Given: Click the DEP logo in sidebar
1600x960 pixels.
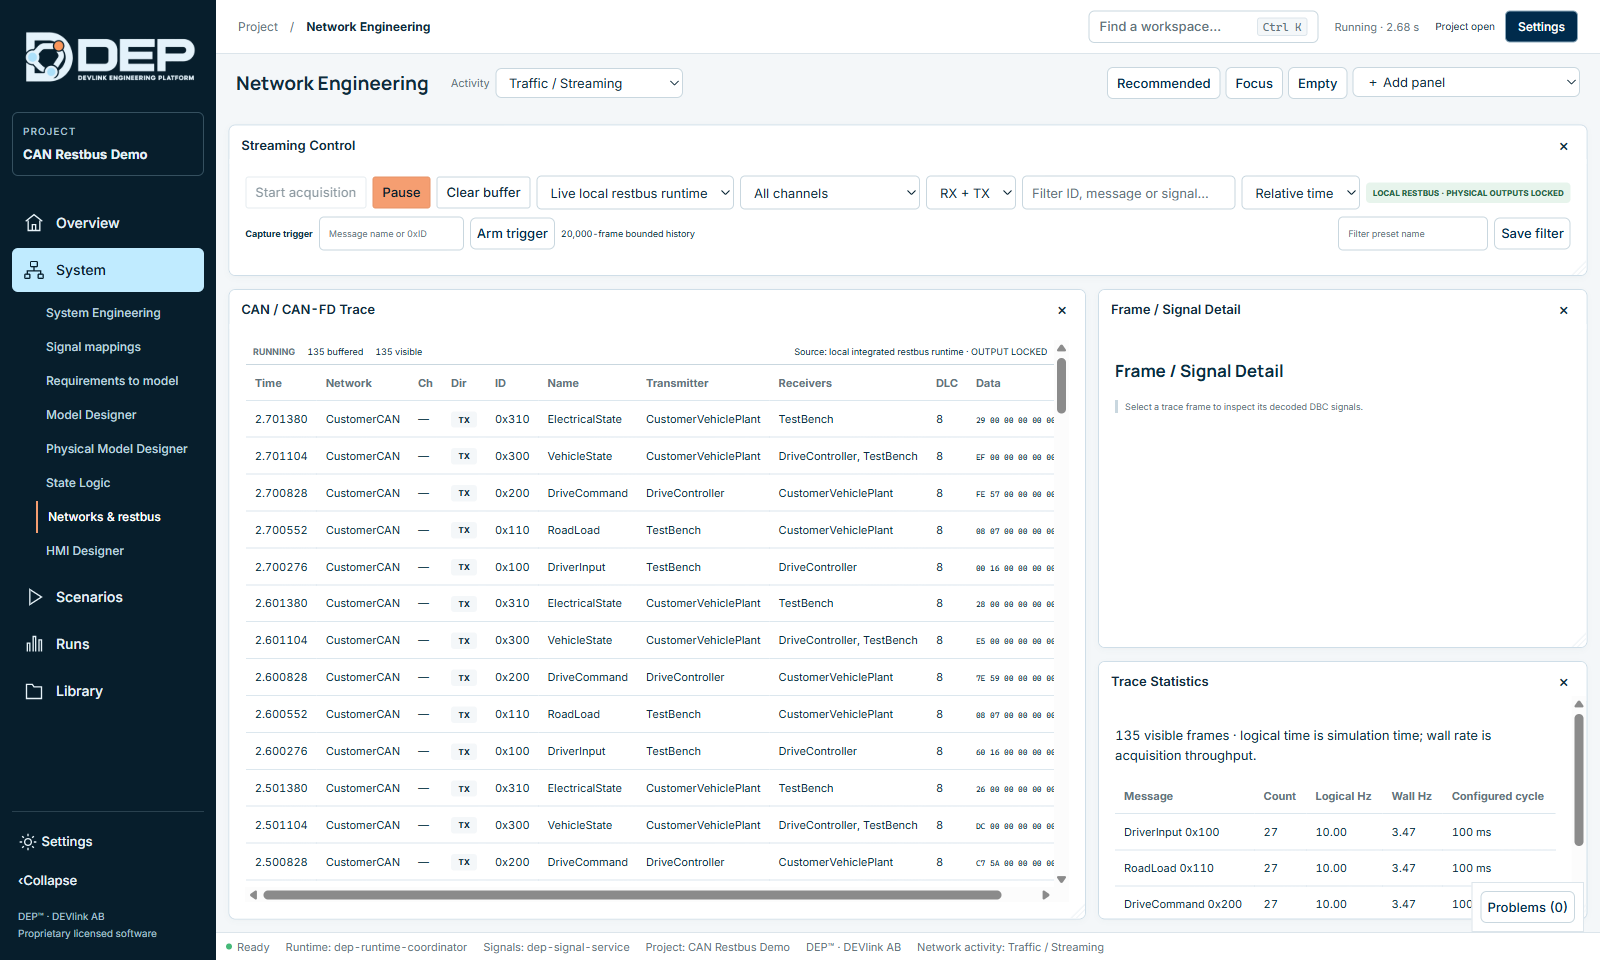Looking at the screenshot, I should (x=109, y=57).
